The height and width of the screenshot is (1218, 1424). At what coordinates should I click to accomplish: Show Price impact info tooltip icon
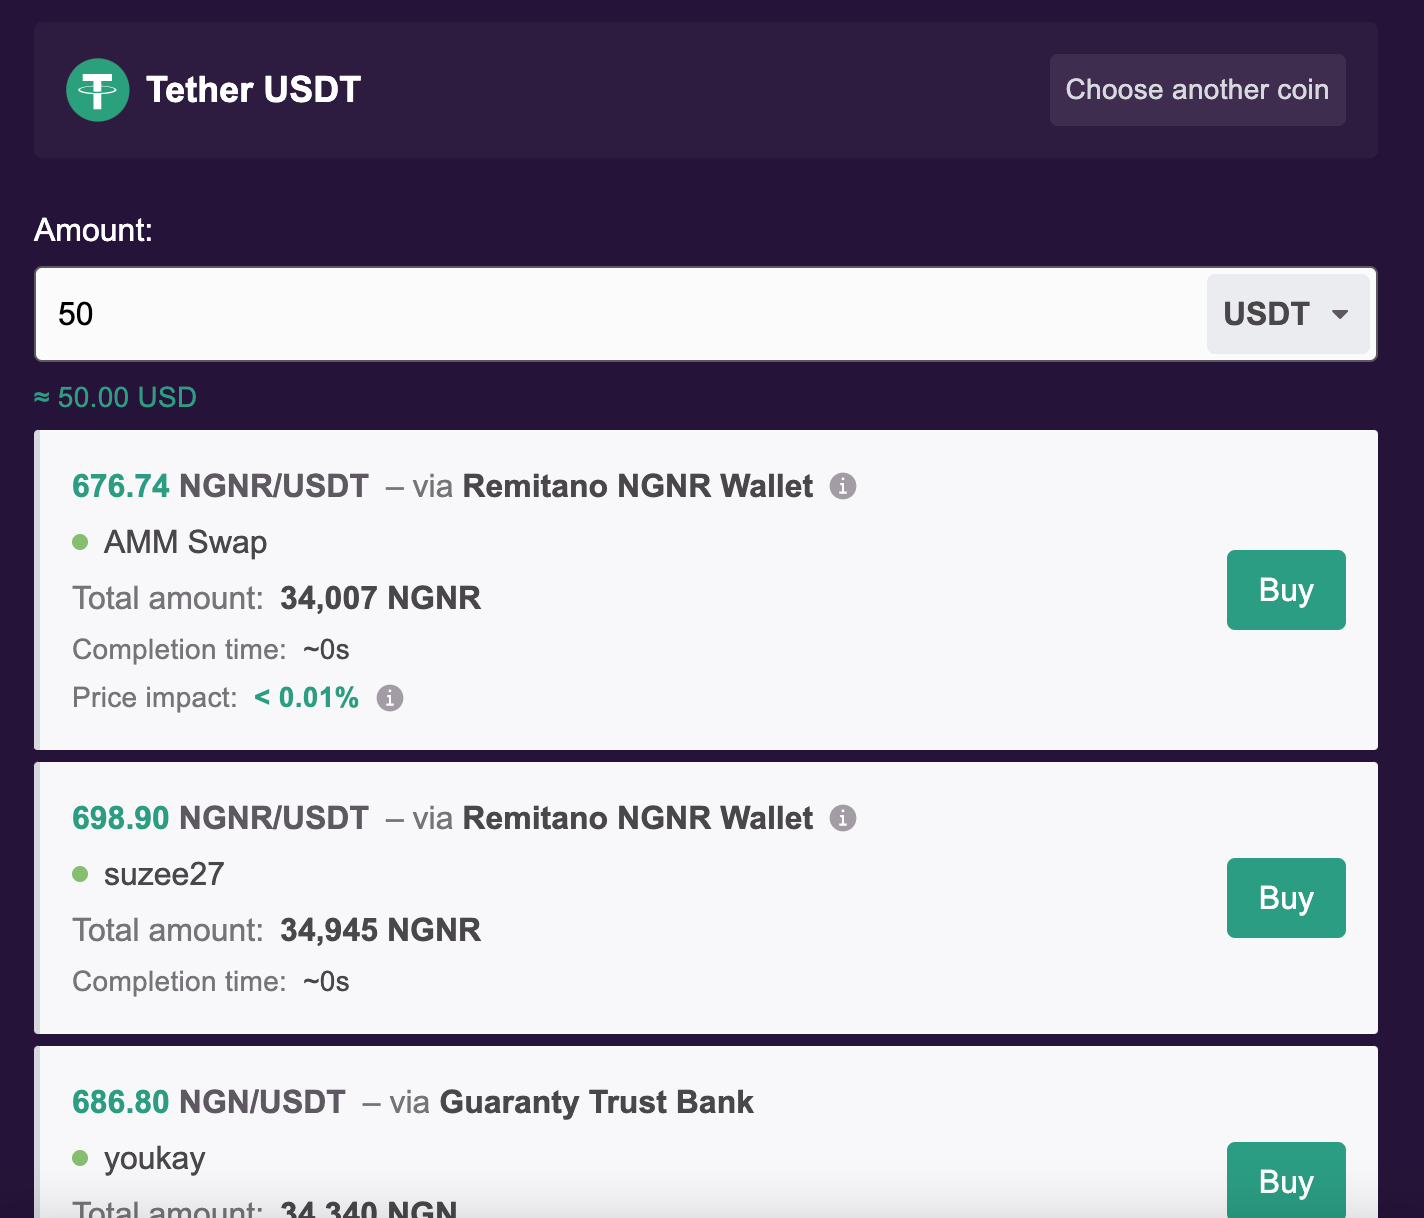tap(390, 698)
